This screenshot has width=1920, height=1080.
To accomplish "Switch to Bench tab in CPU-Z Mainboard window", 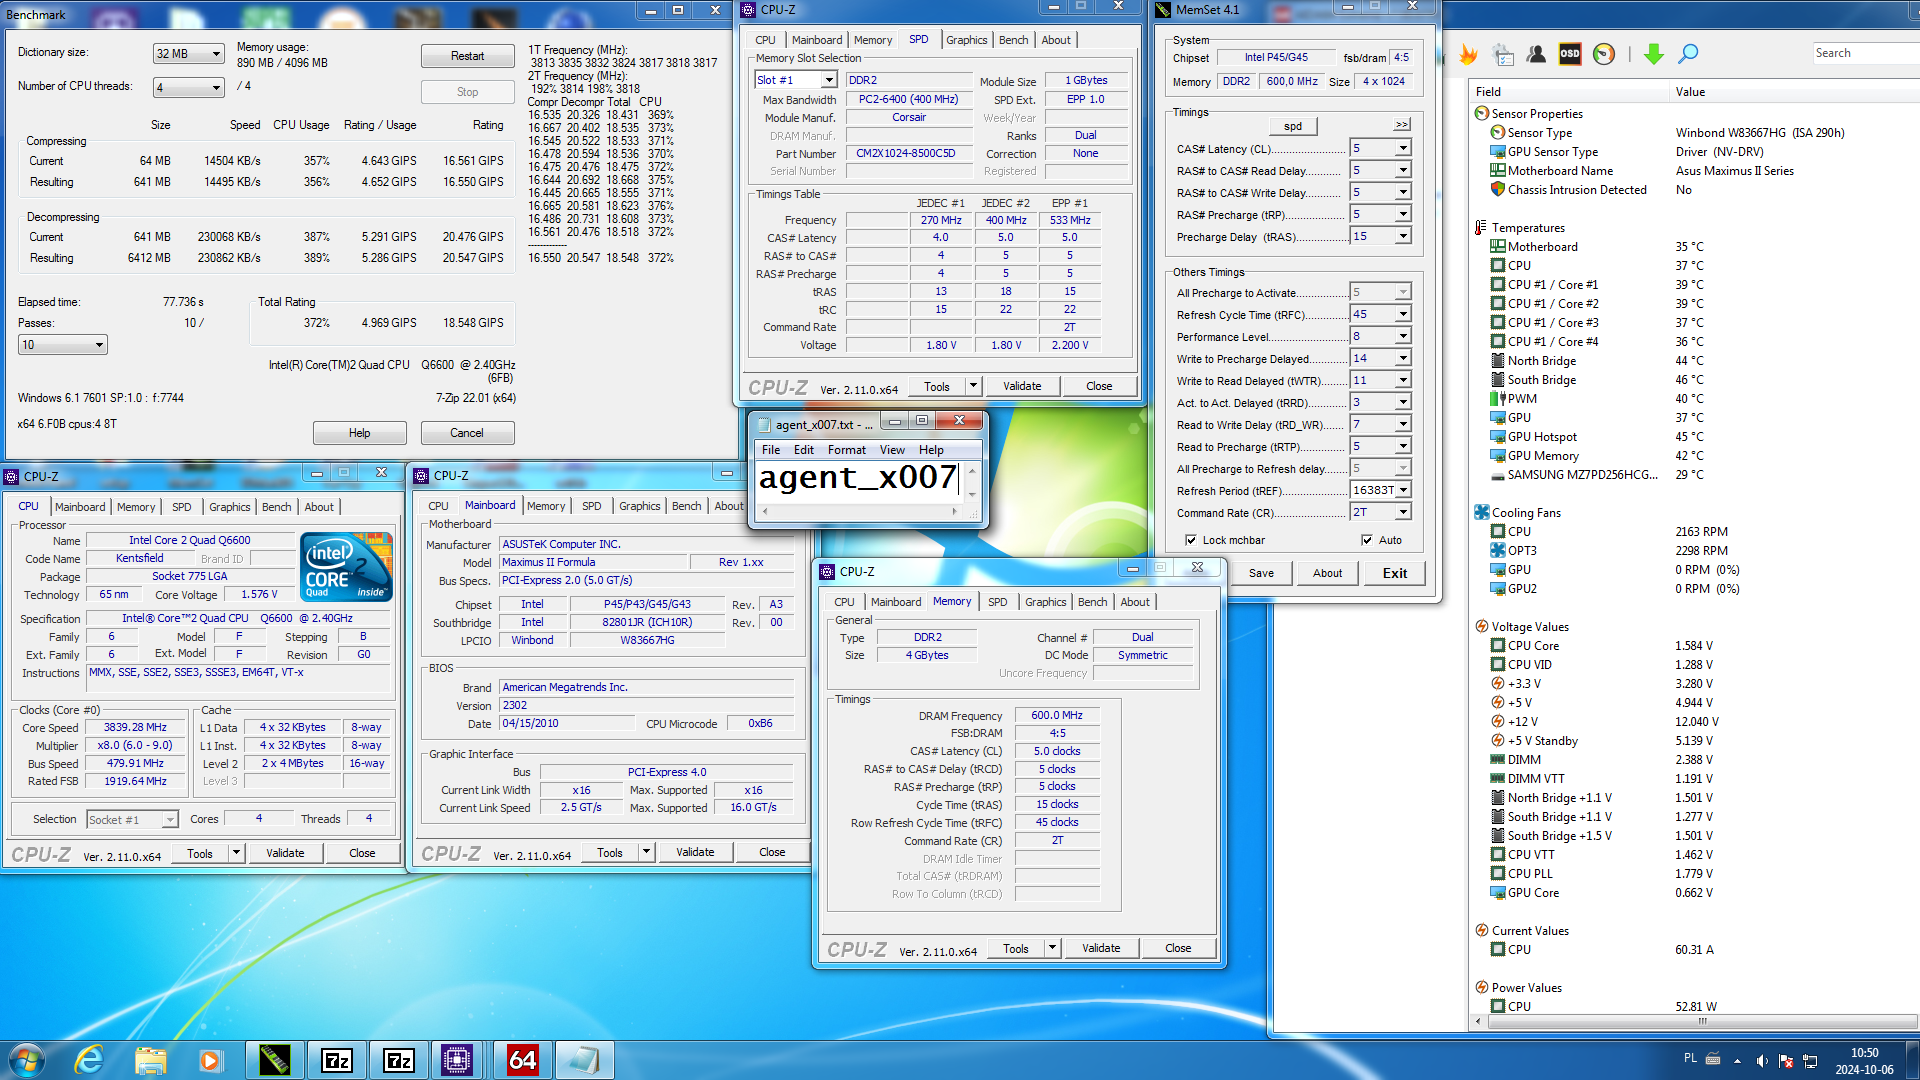I will pyautogui.click(x=686, y=506).
